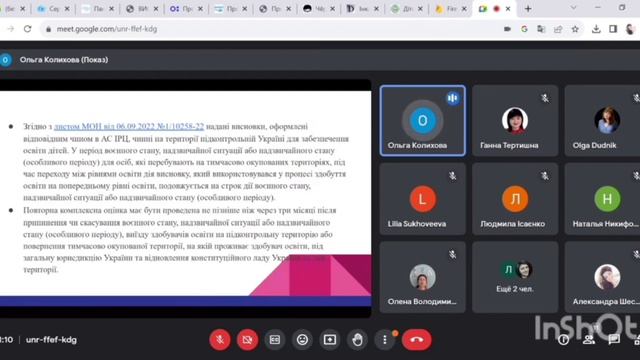The height and width of the screenshot is (360, 640).
Task: Switch to the tab labeled 'Сер'
Action: click(x=53, y=9)
